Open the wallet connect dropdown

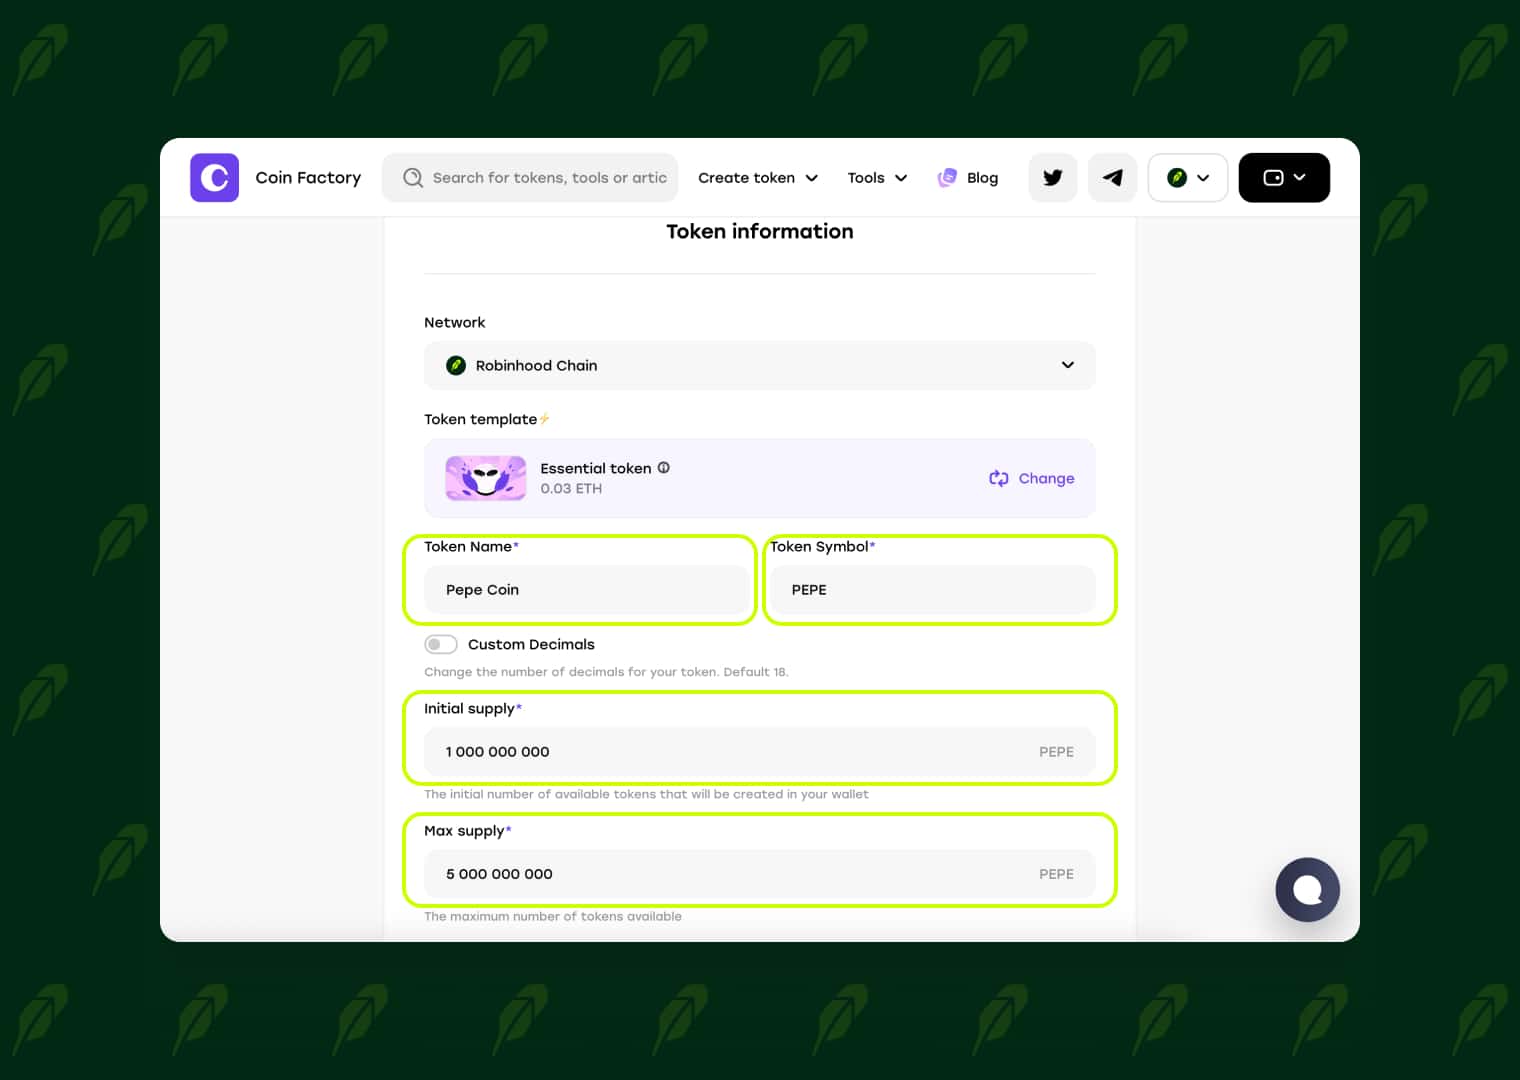(1284, 178)
